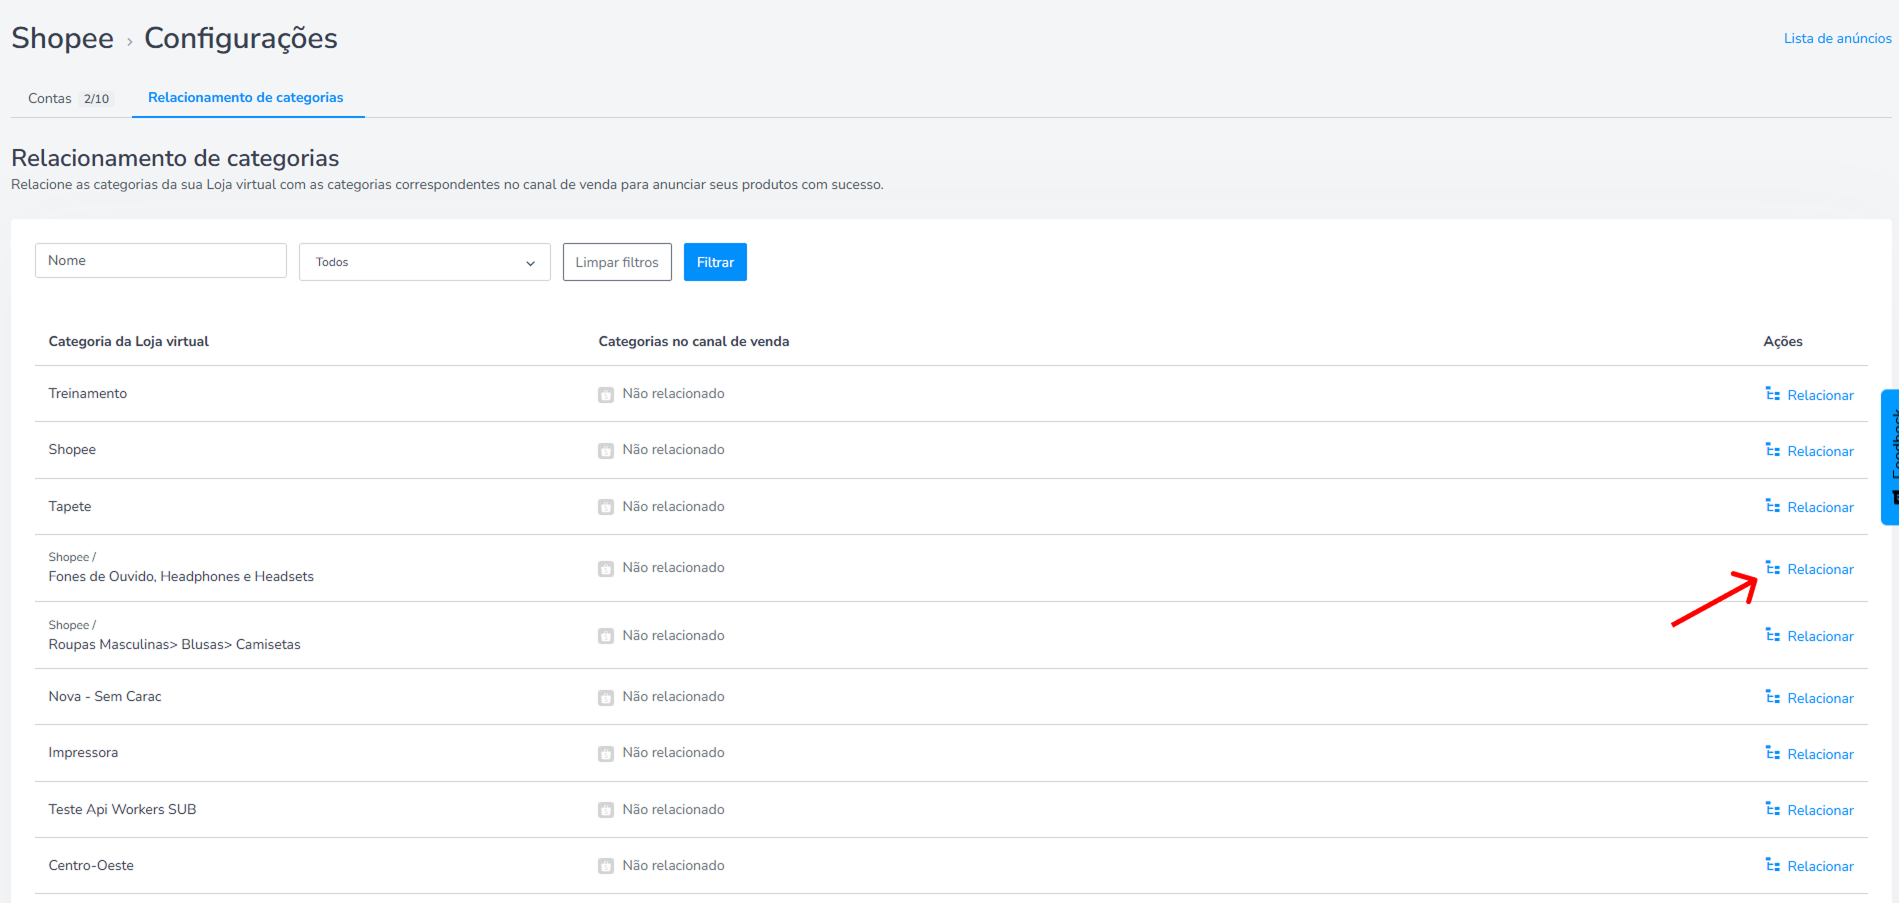The width and height of the screenshot is (1899, 903).
Task: Click the unrelated status icon for Teste Api Workers SUB
Action: click(x=606, y=810)
